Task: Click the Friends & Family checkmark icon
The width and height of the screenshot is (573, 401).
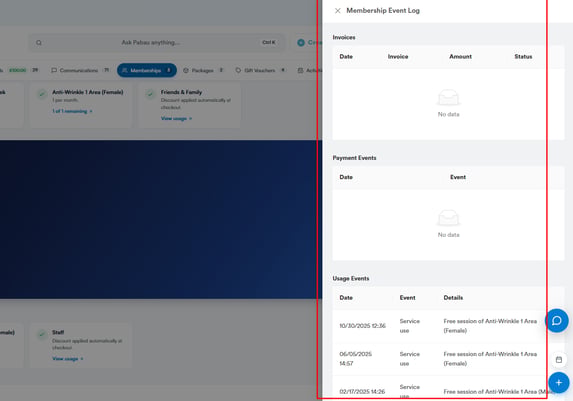Action: tap(150, 94)
